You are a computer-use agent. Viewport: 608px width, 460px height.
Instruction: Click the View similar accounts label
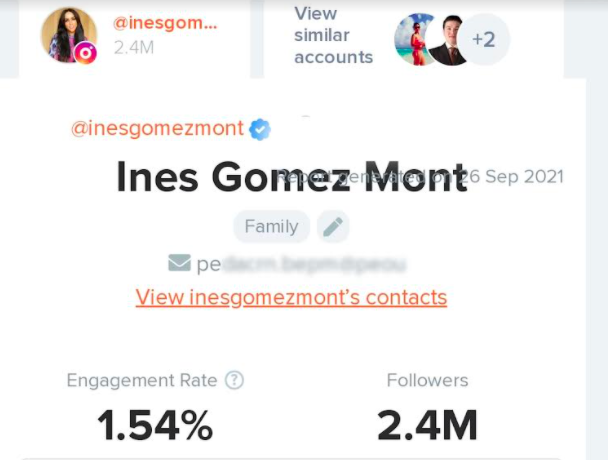pos(333,35)
